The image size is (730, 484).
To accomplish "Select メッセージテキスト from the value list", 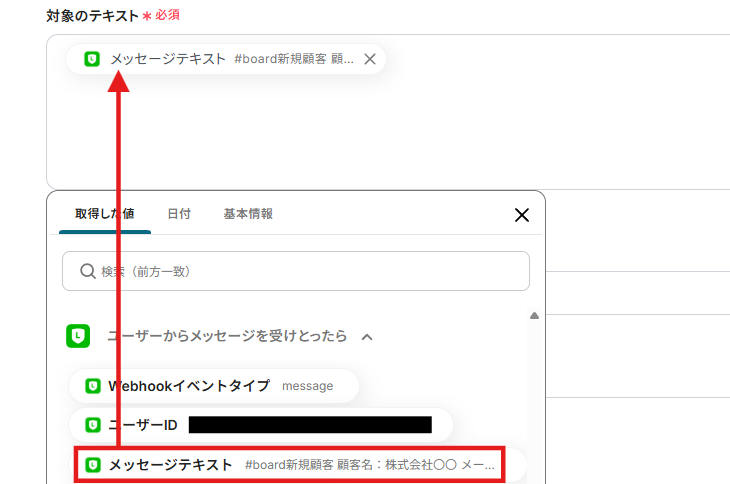I will (290, 465).
